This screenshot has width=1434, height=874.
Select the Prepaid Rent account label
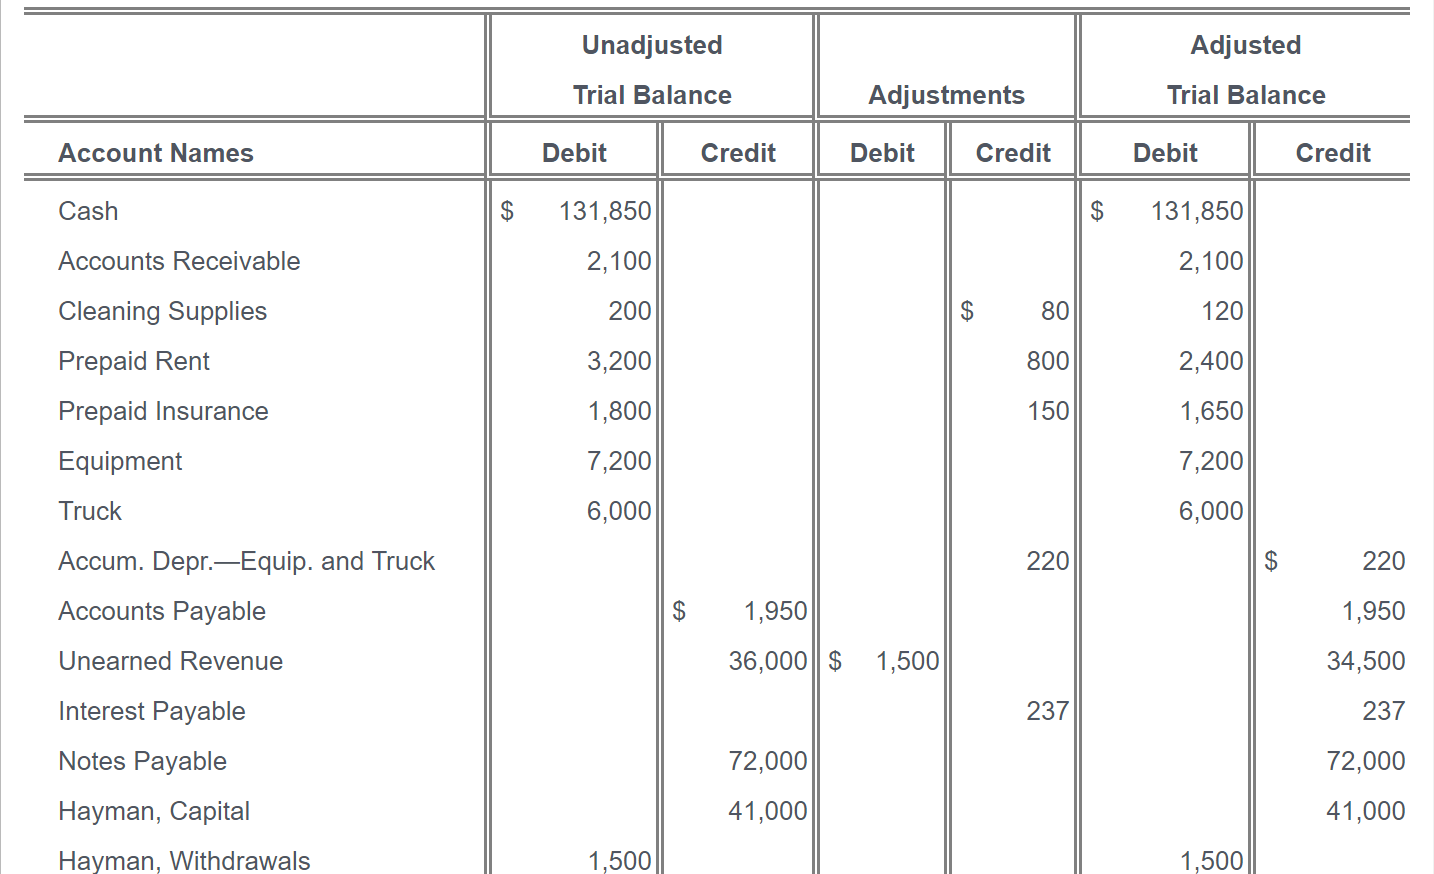(x=134, y=361)
